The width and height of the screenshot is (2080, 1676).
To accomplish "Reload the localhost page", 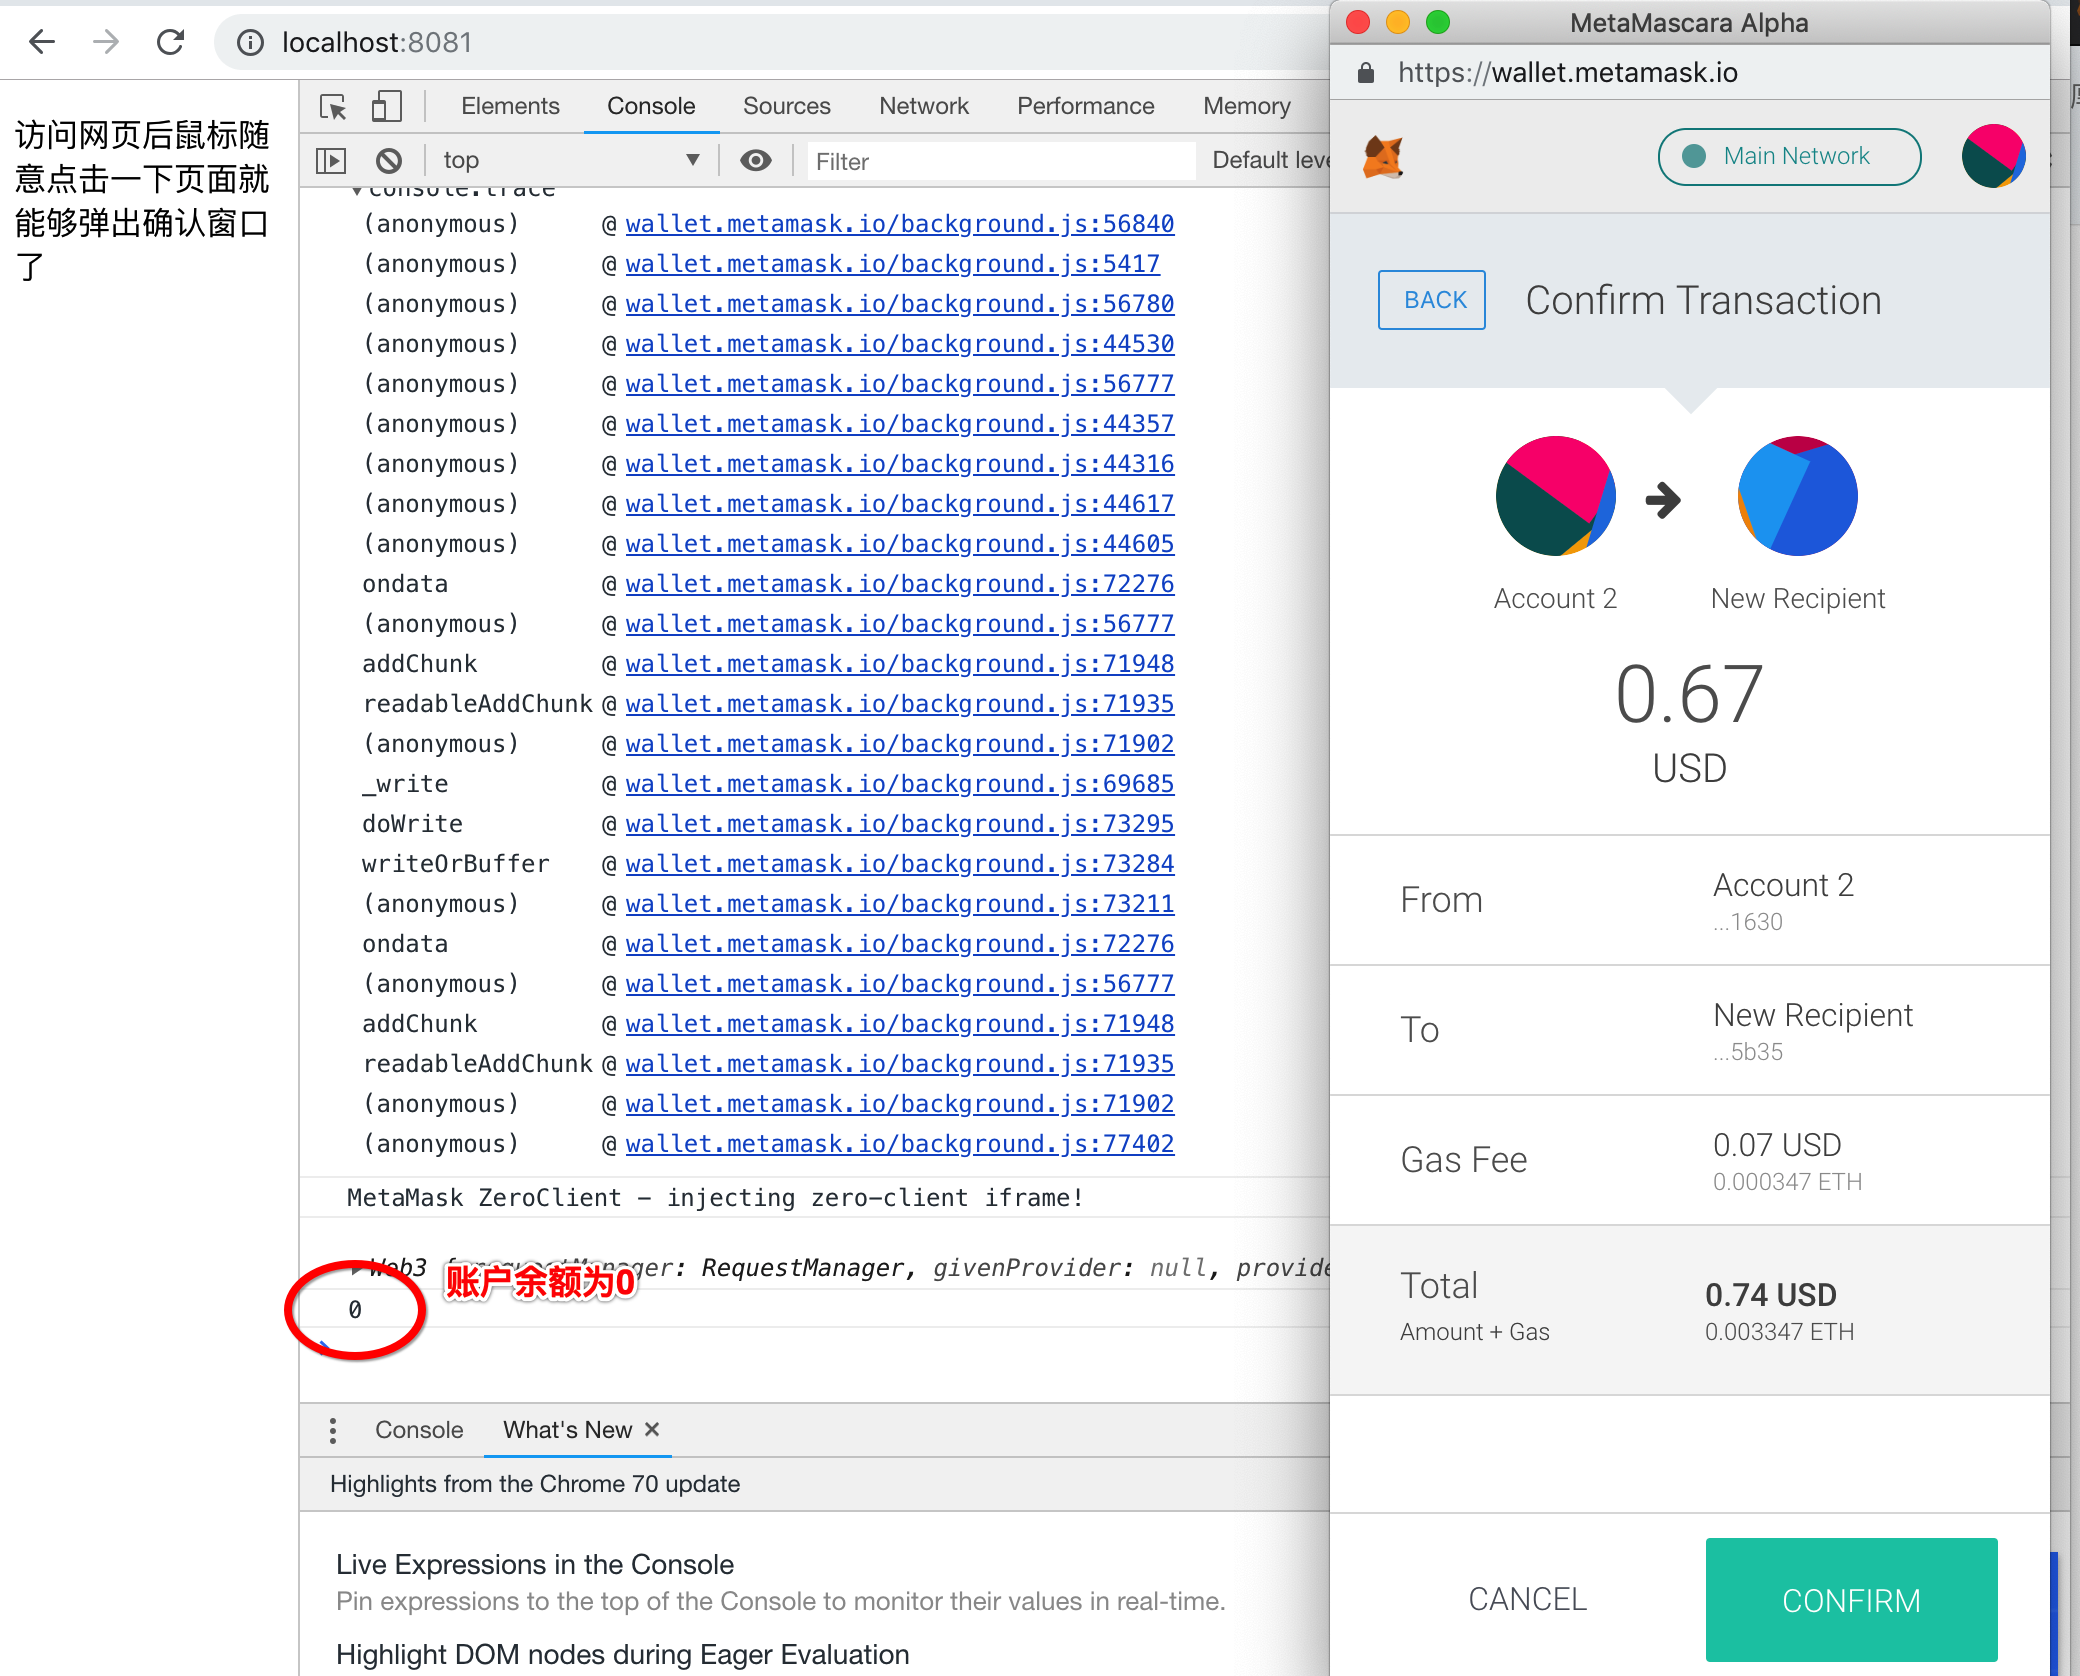I will pyautogui.click(x=171, y=42).
